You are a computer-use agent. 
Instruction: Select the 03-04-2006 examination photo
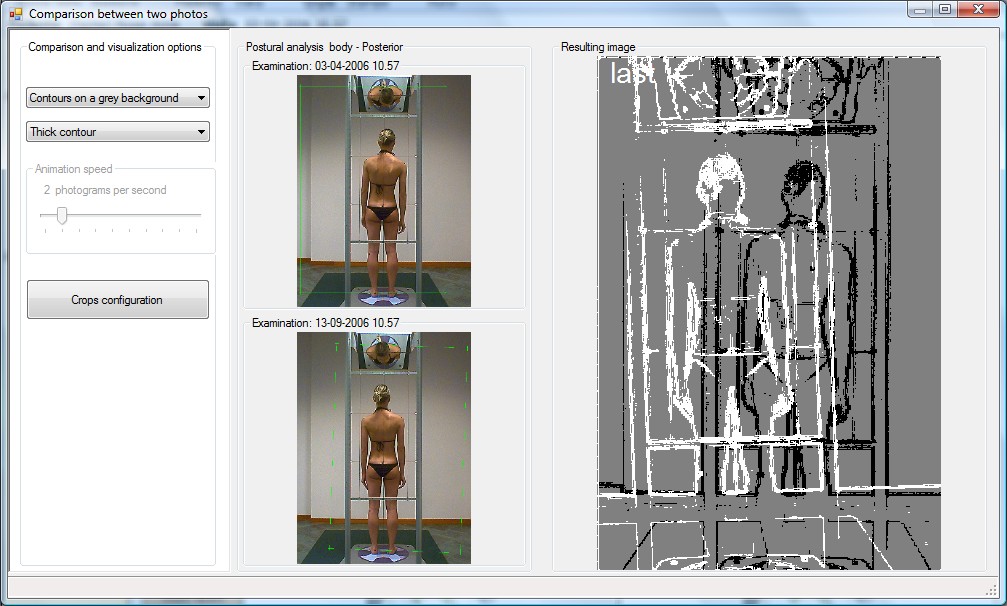pos(383,191)
